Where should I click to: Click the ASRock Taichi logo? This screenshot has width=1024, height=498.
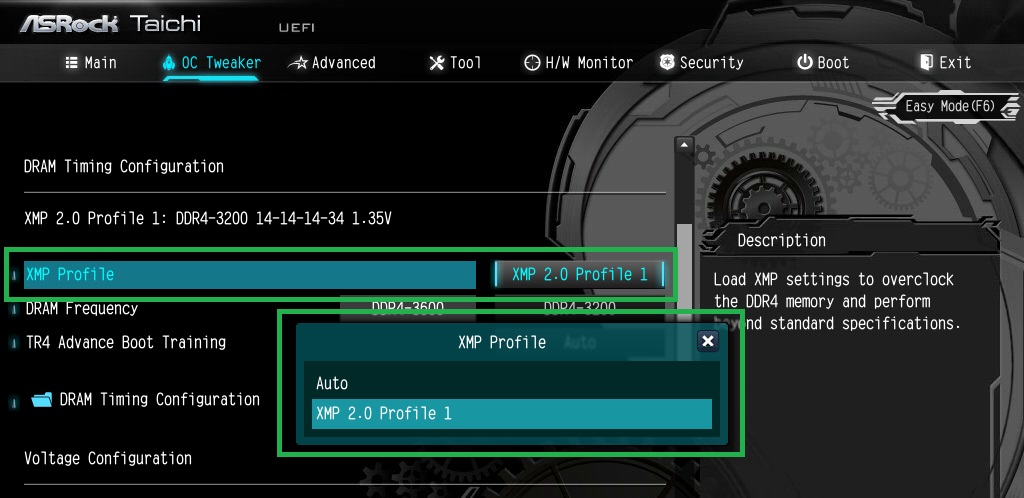(x=110, y=23)
